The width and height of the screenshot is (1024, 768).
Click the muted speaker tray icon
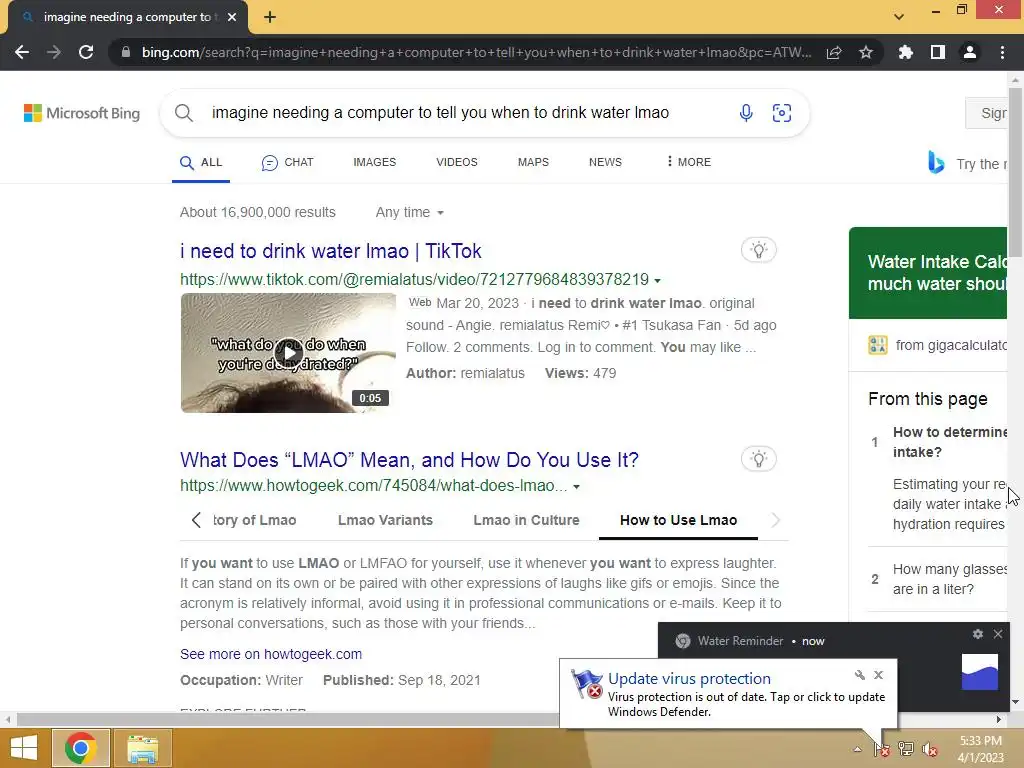[929, 749]
